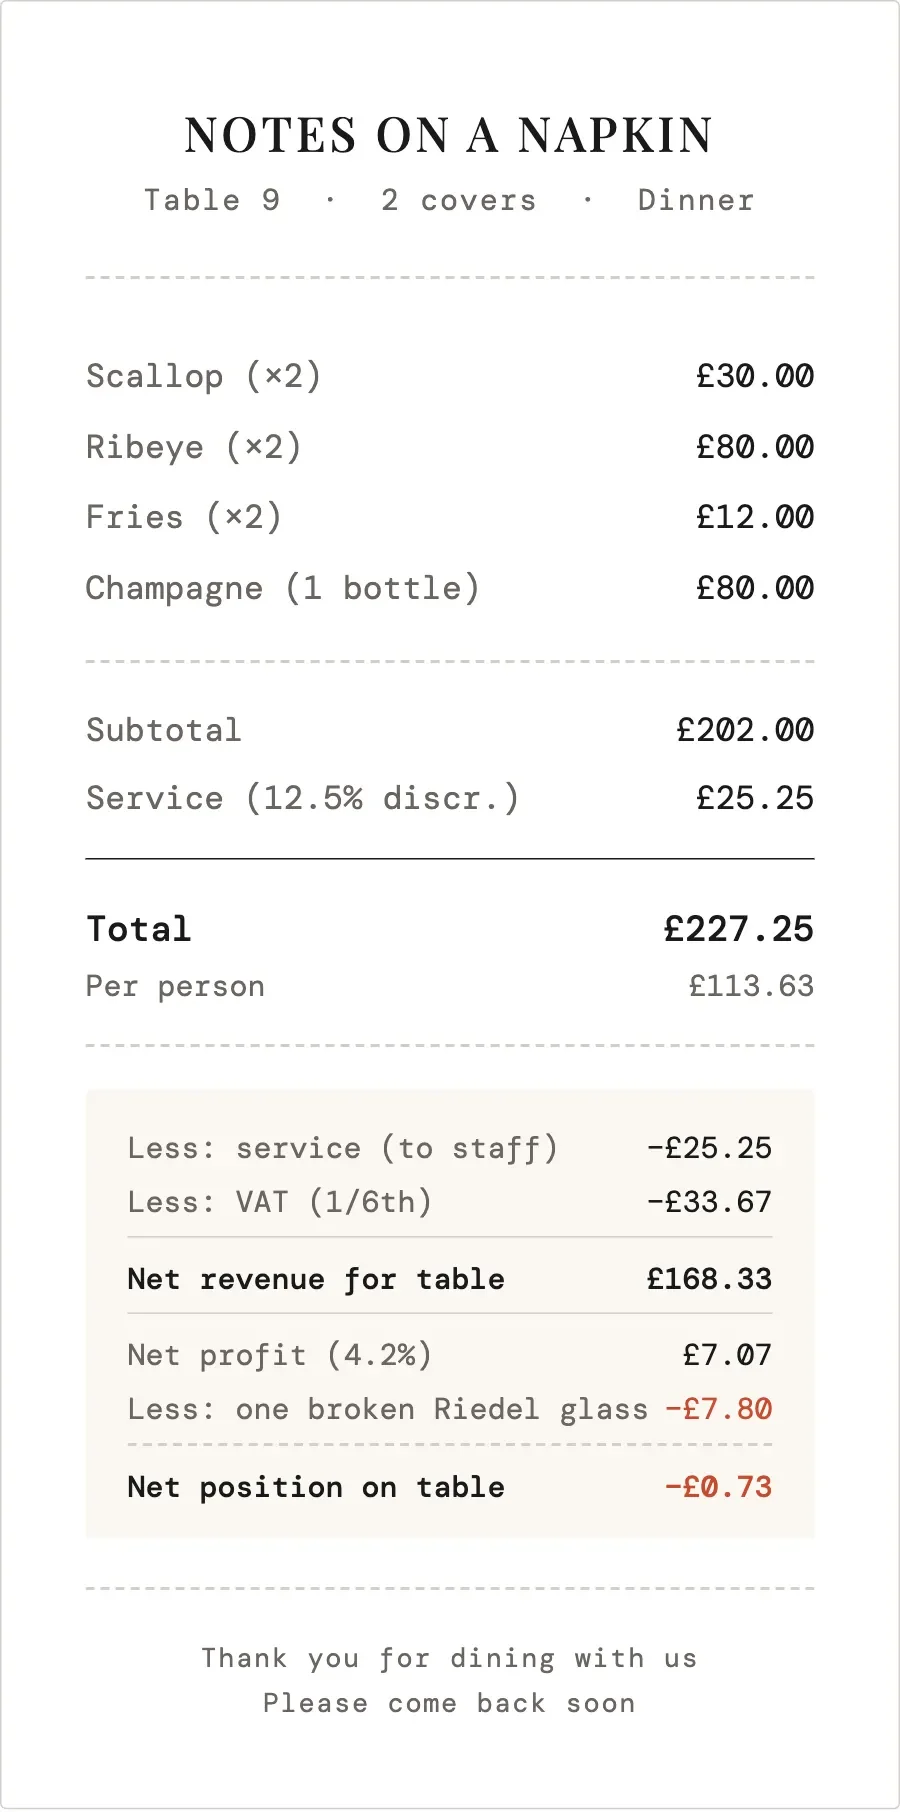Click the red −£0.73 net position
The image size is (900, 1812).
tap(718, 1487)
